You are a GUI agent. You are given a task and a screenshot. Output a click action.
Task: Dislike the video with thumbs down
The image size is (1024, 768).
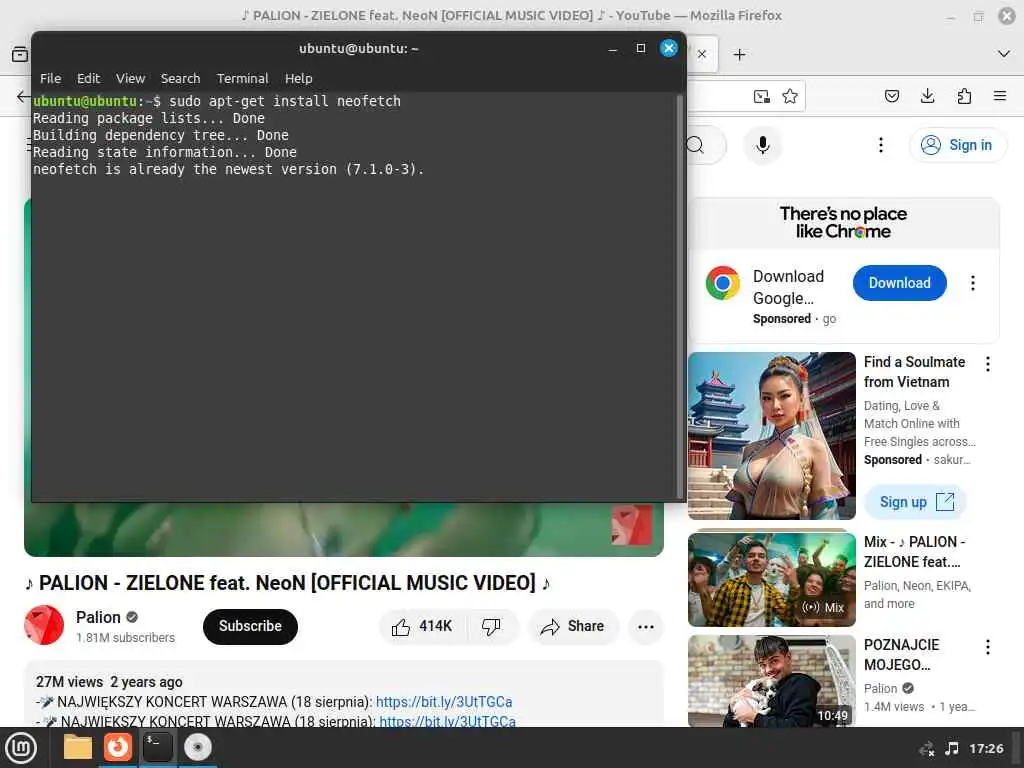point(491,627)
